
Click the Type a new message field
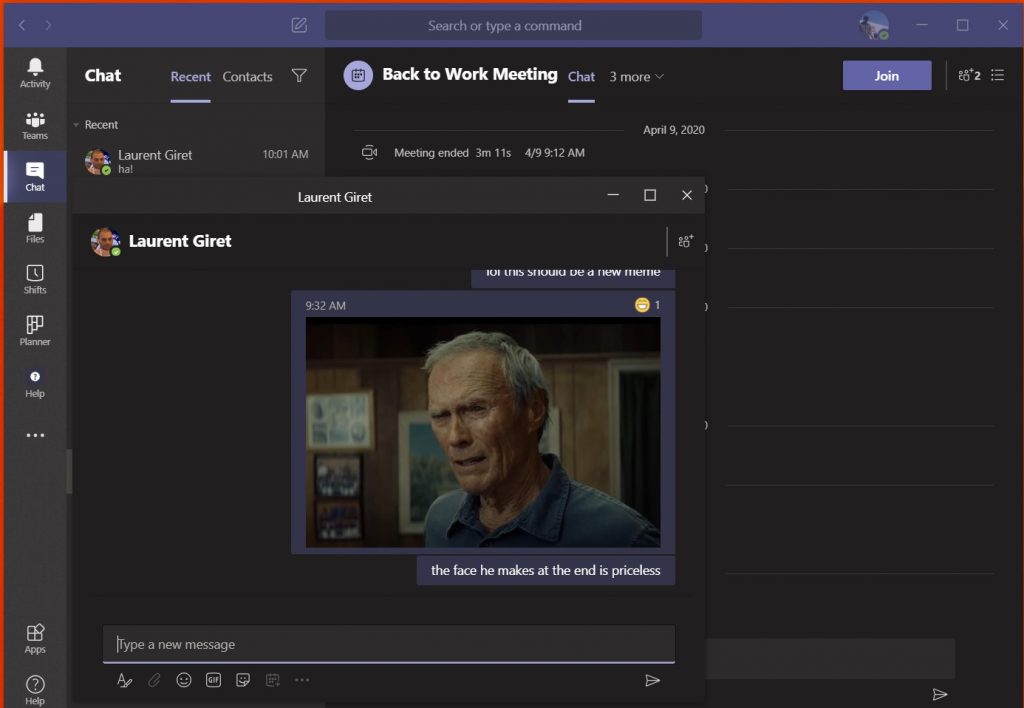point(389,644)
